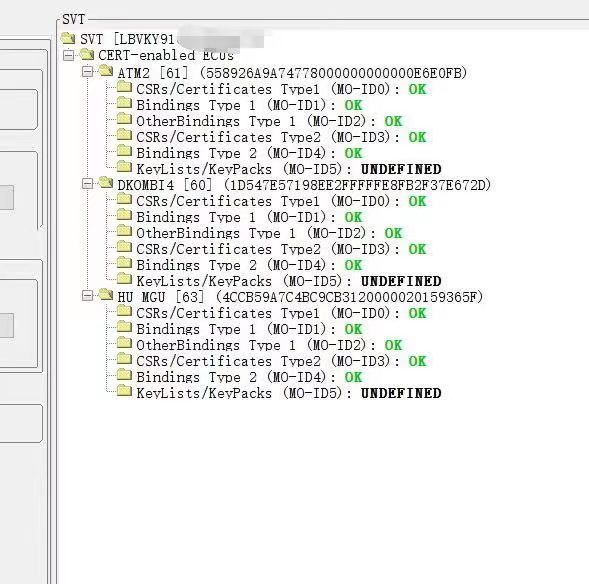
Task: Click the SVT root folder icon
Action: coord(68,38)
